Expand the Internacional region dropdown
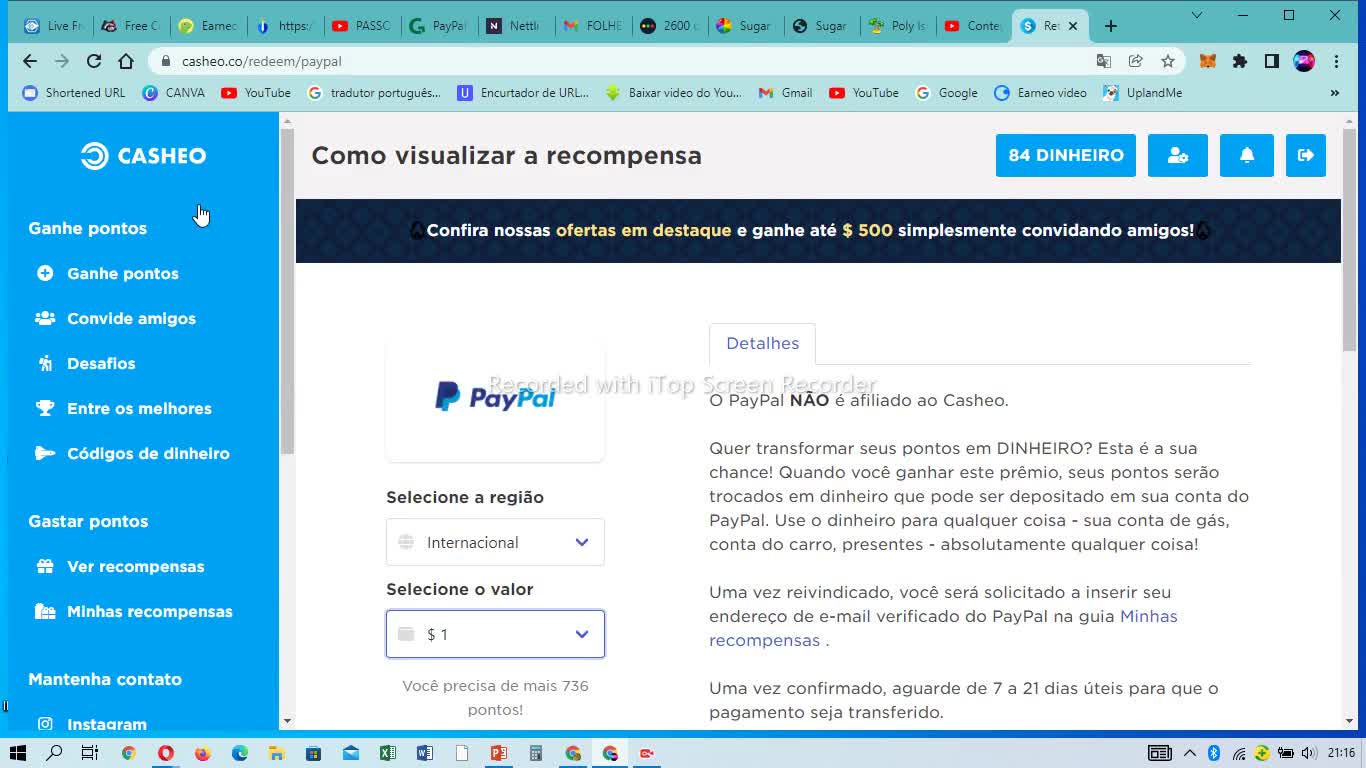 [x=495, y=542]
